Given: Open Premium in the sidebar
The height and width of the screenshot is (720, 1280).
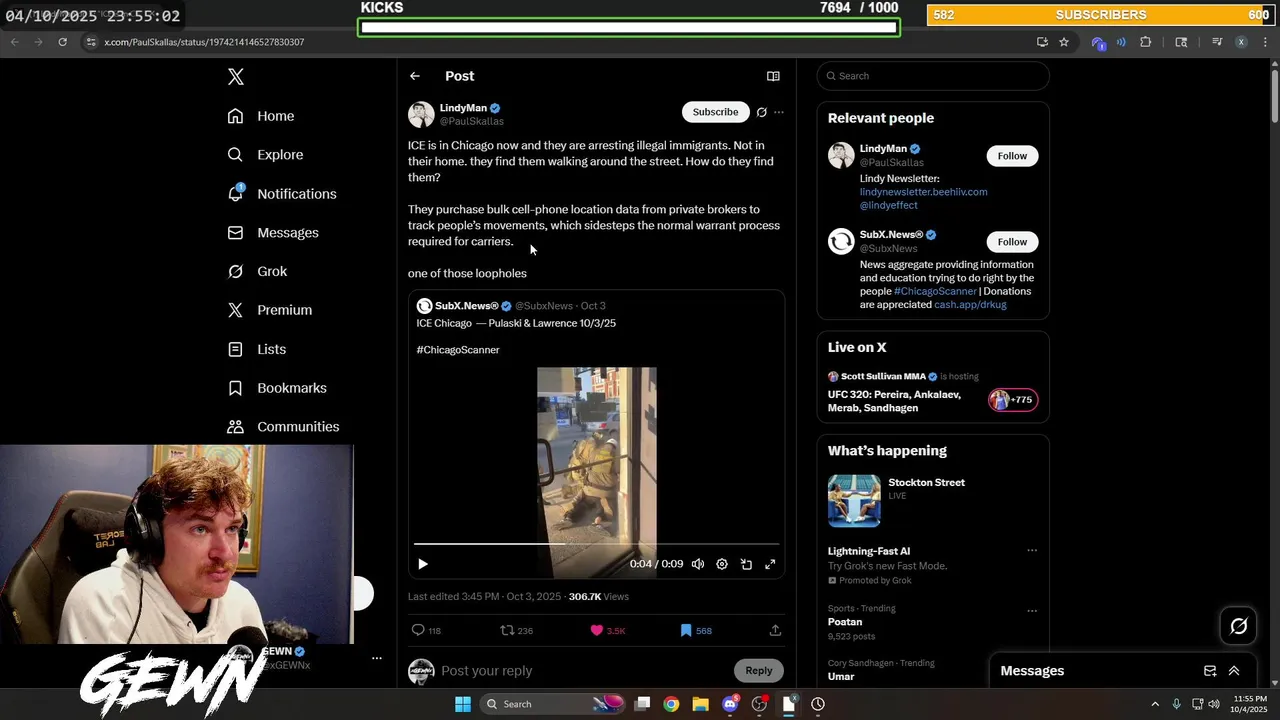Looking at the screenshot, I should coord(270,310).
